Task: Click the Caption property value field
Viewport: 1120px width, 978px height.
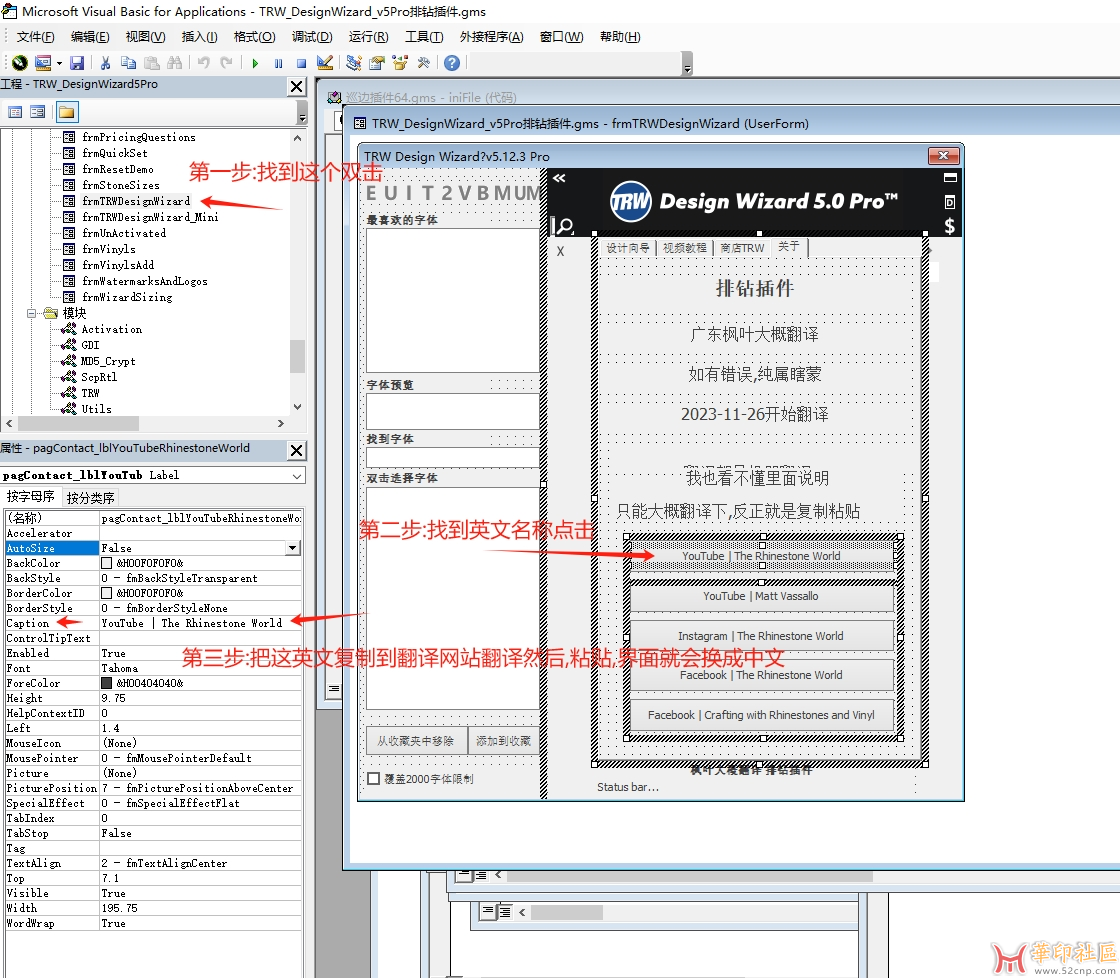Action: pos(200,623)
